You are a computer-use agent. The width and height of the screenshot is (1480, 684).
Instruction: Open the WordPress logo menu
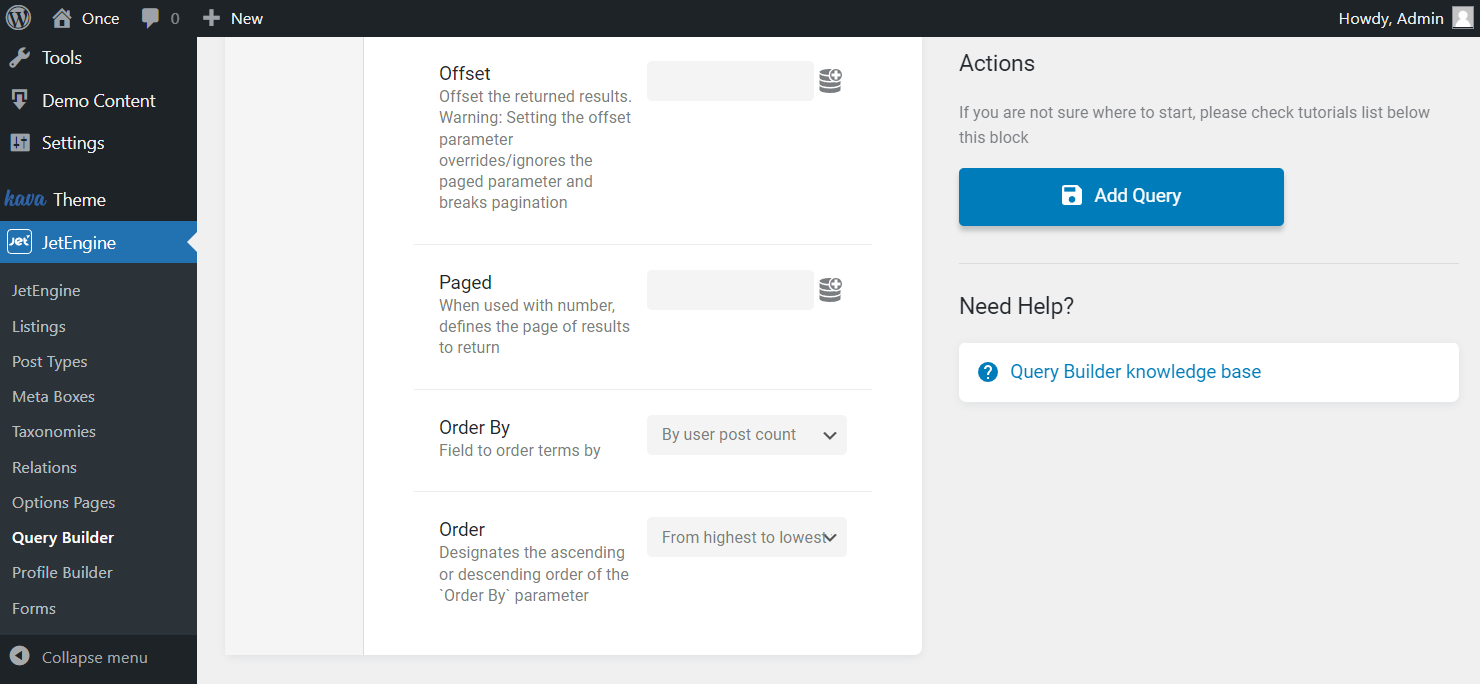coord(18,18)
